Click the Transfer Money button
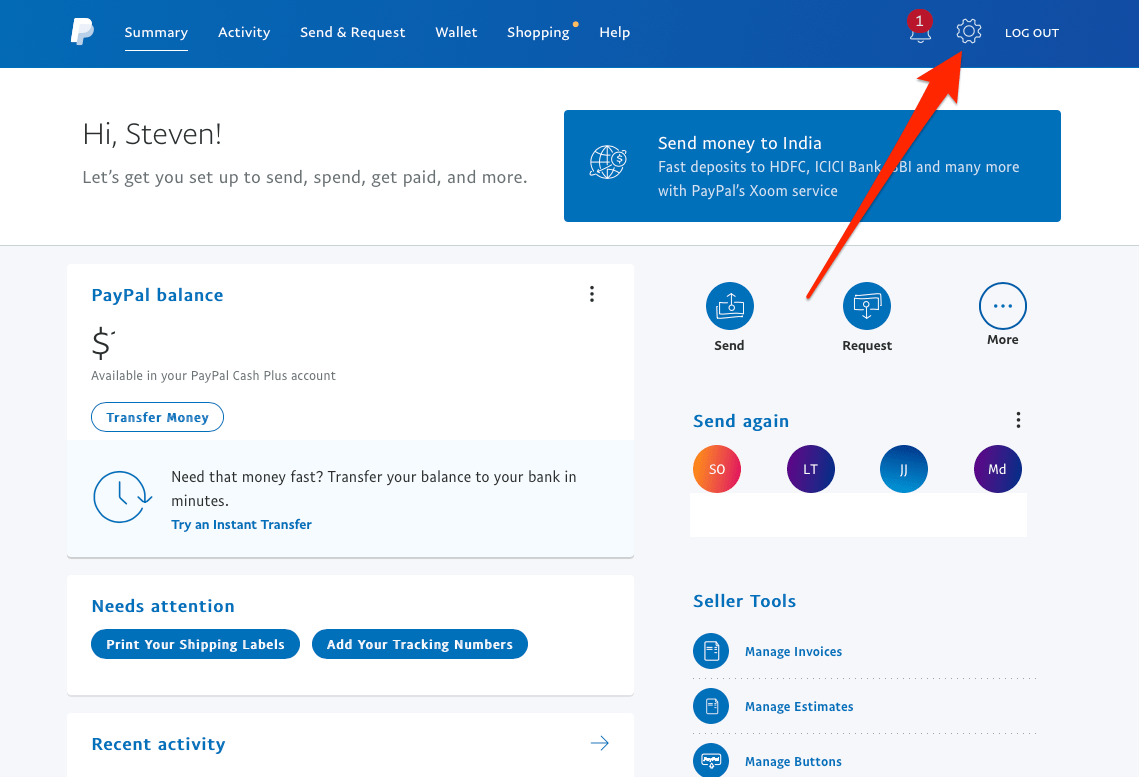 [157, 417]
